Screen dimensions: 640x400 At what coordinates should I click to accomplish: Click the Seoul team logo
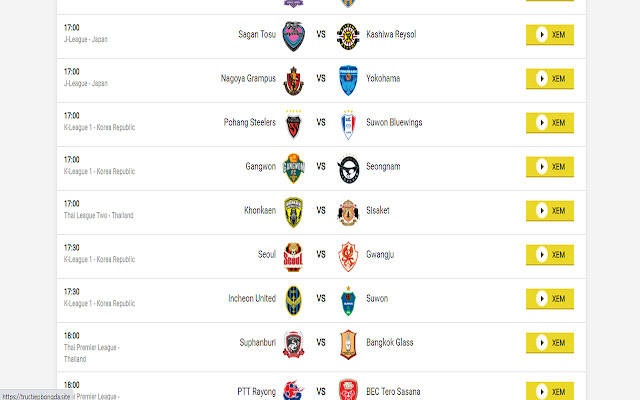click(x=293, y=257)
